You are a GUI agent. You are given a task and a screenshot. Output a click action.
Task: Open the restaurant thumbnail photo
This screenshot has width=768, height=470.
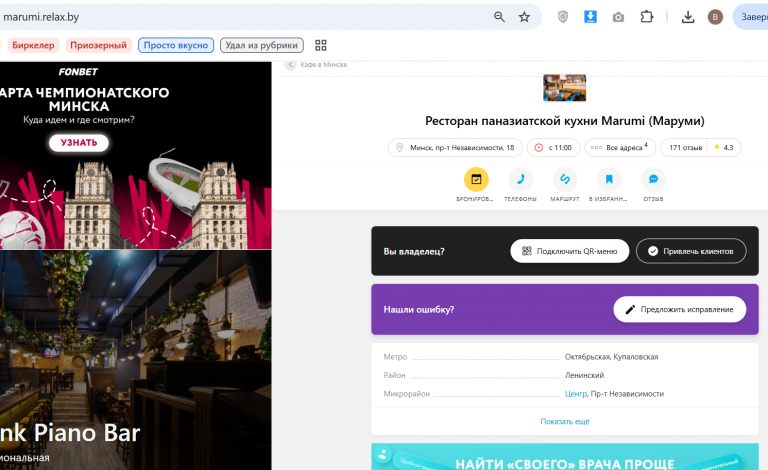[x=564, y=88]
